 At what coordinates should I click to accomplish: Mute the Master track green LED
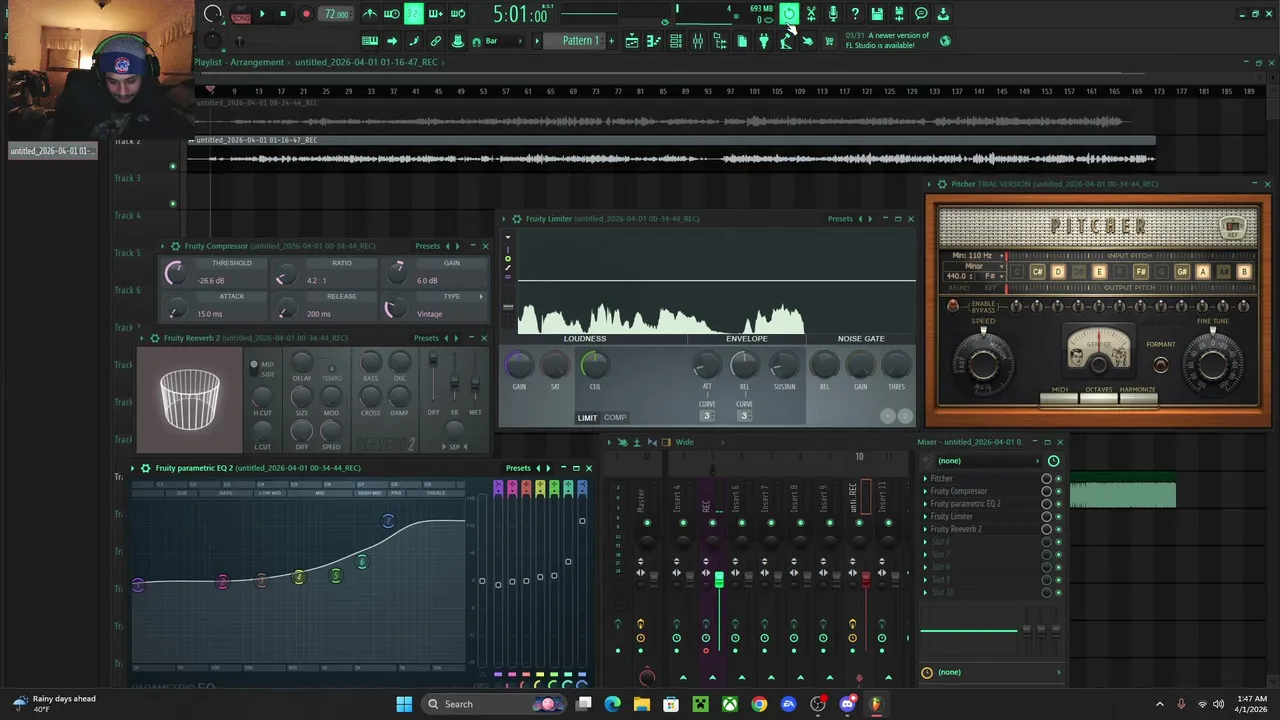(647, 523)
